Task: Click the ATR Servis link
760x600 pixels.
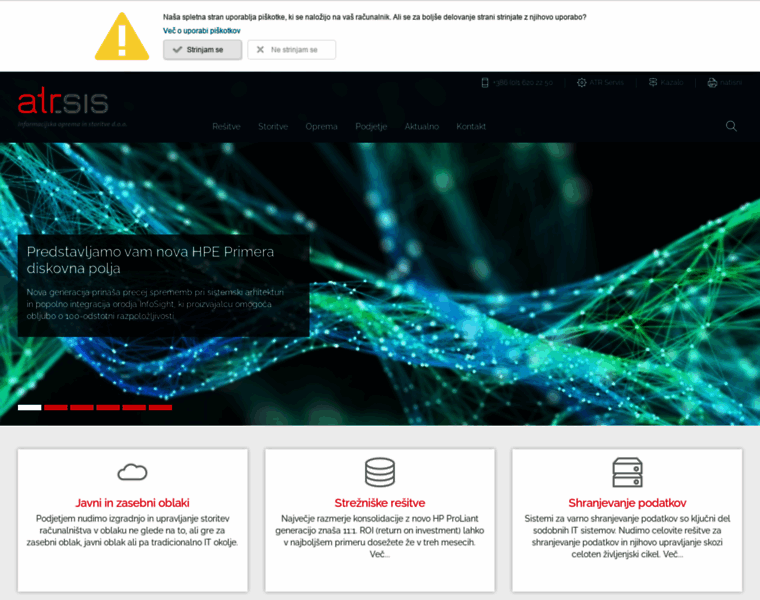Action: tap(606, 82)
